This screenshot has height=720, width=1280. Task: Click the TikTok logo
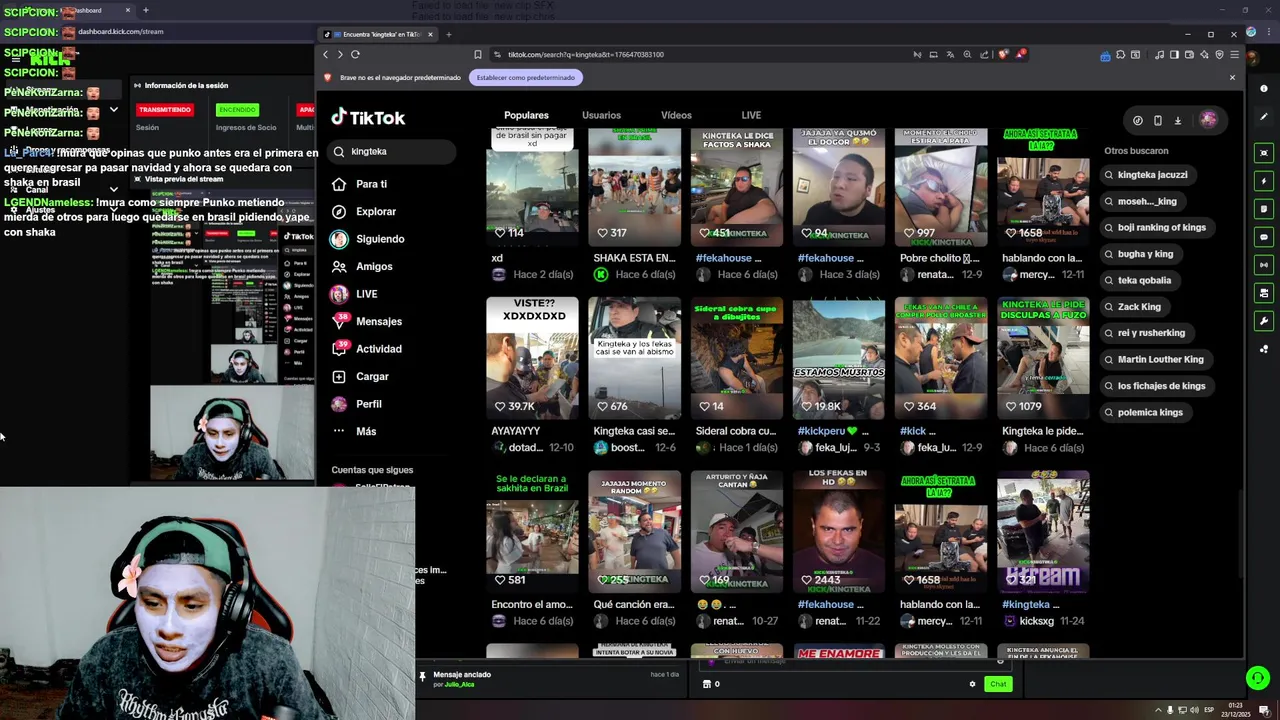(x=368, y=117)
